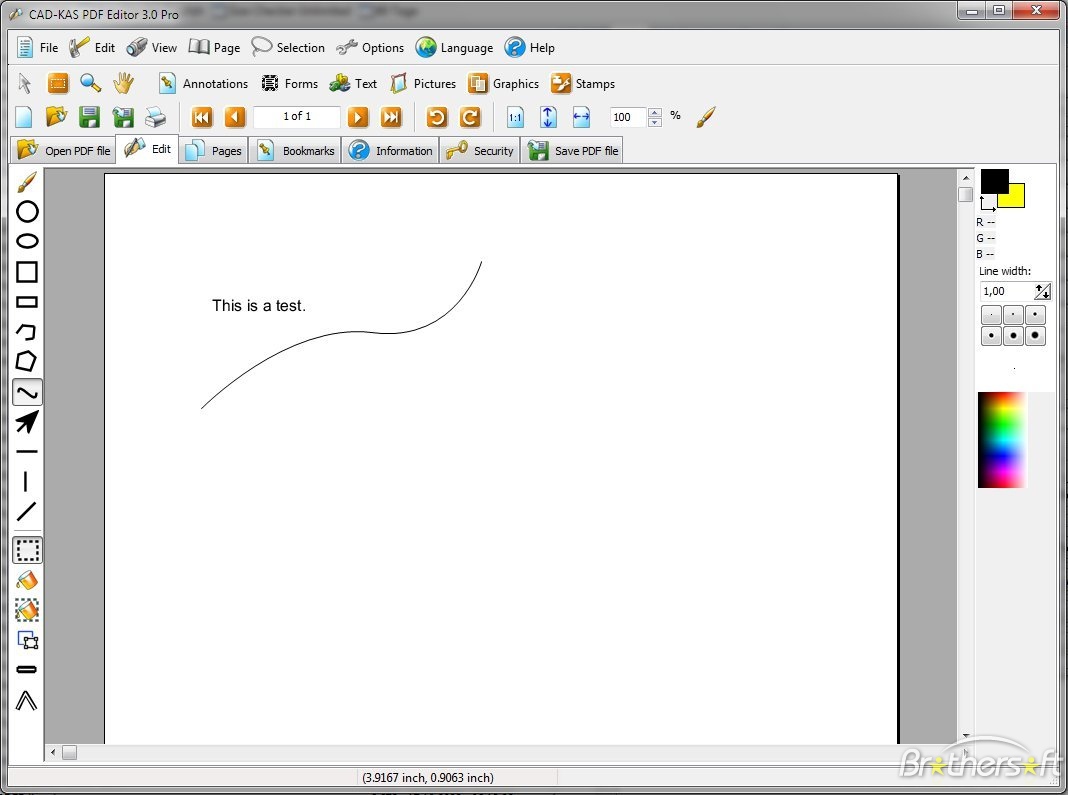Select the curve drawing tool

pyautogui.click(x=27, y=392)
